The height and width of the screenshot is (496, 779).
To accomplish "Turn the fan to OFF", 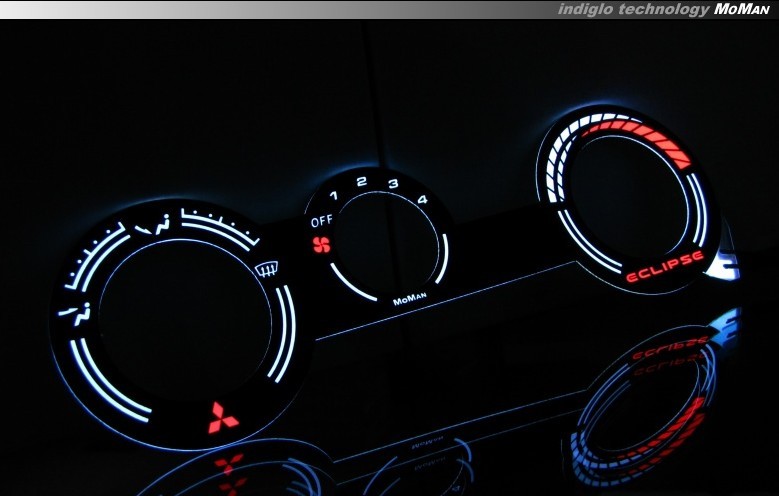I will (321, 221).
